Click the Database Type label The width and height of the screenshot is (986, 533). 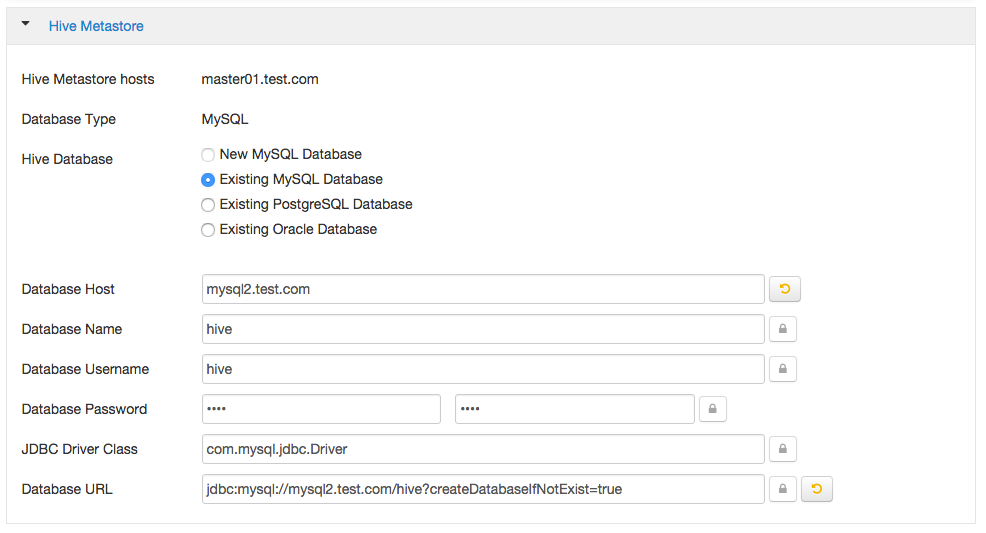(69, 119)
